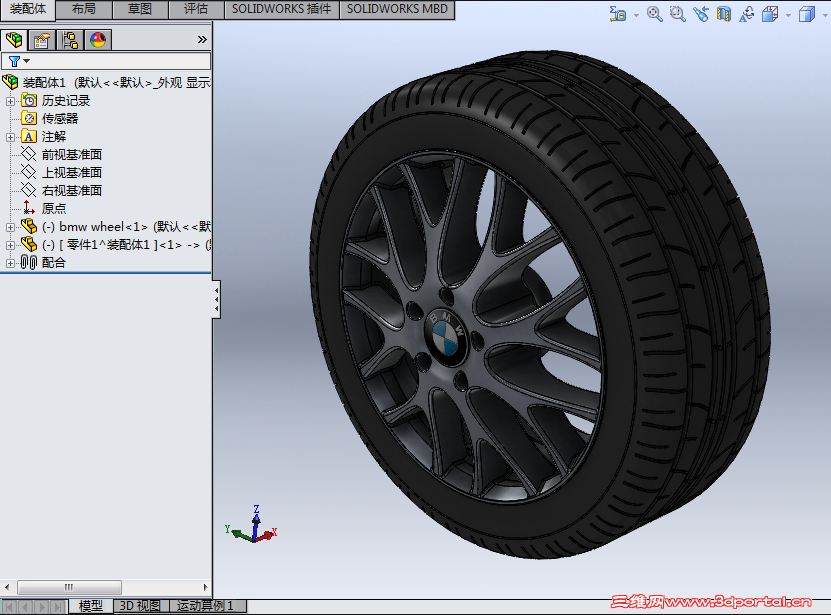Click the tree filter funnel icon
The image size is (831, 615).
[x=14, y=62]
